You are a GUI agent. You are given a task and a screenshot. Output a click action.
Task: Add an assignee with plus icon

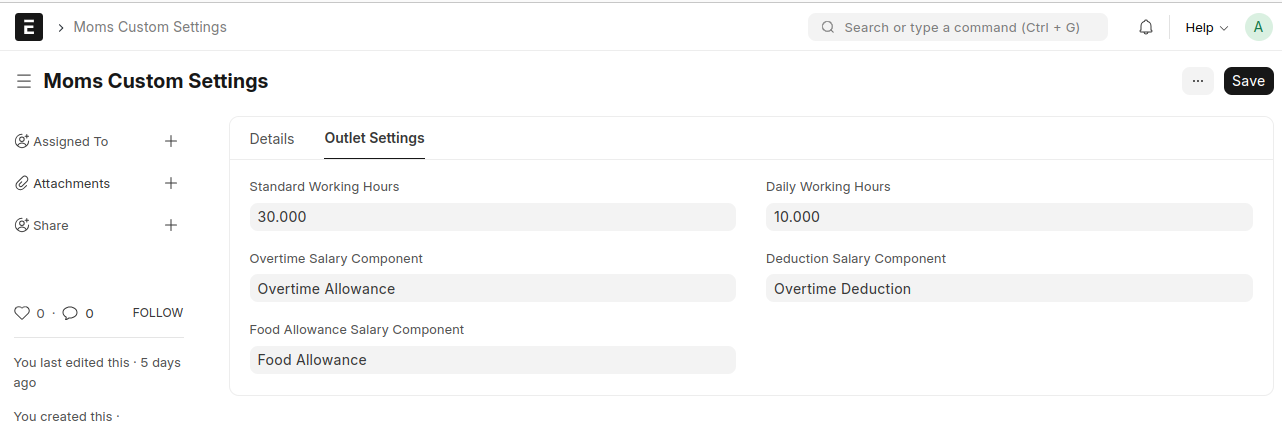[x=171, y=141]
